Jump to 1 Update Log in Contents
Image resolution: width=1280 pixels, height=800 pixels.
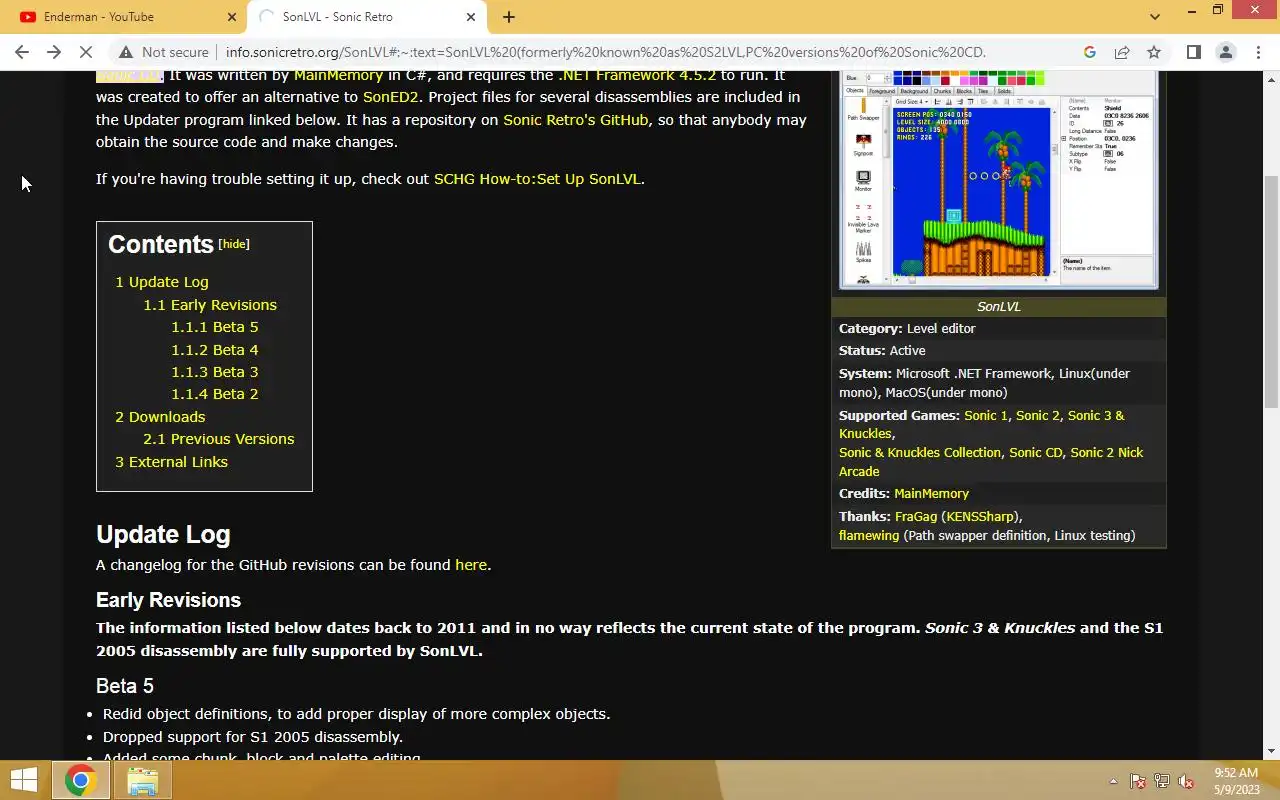162,282
